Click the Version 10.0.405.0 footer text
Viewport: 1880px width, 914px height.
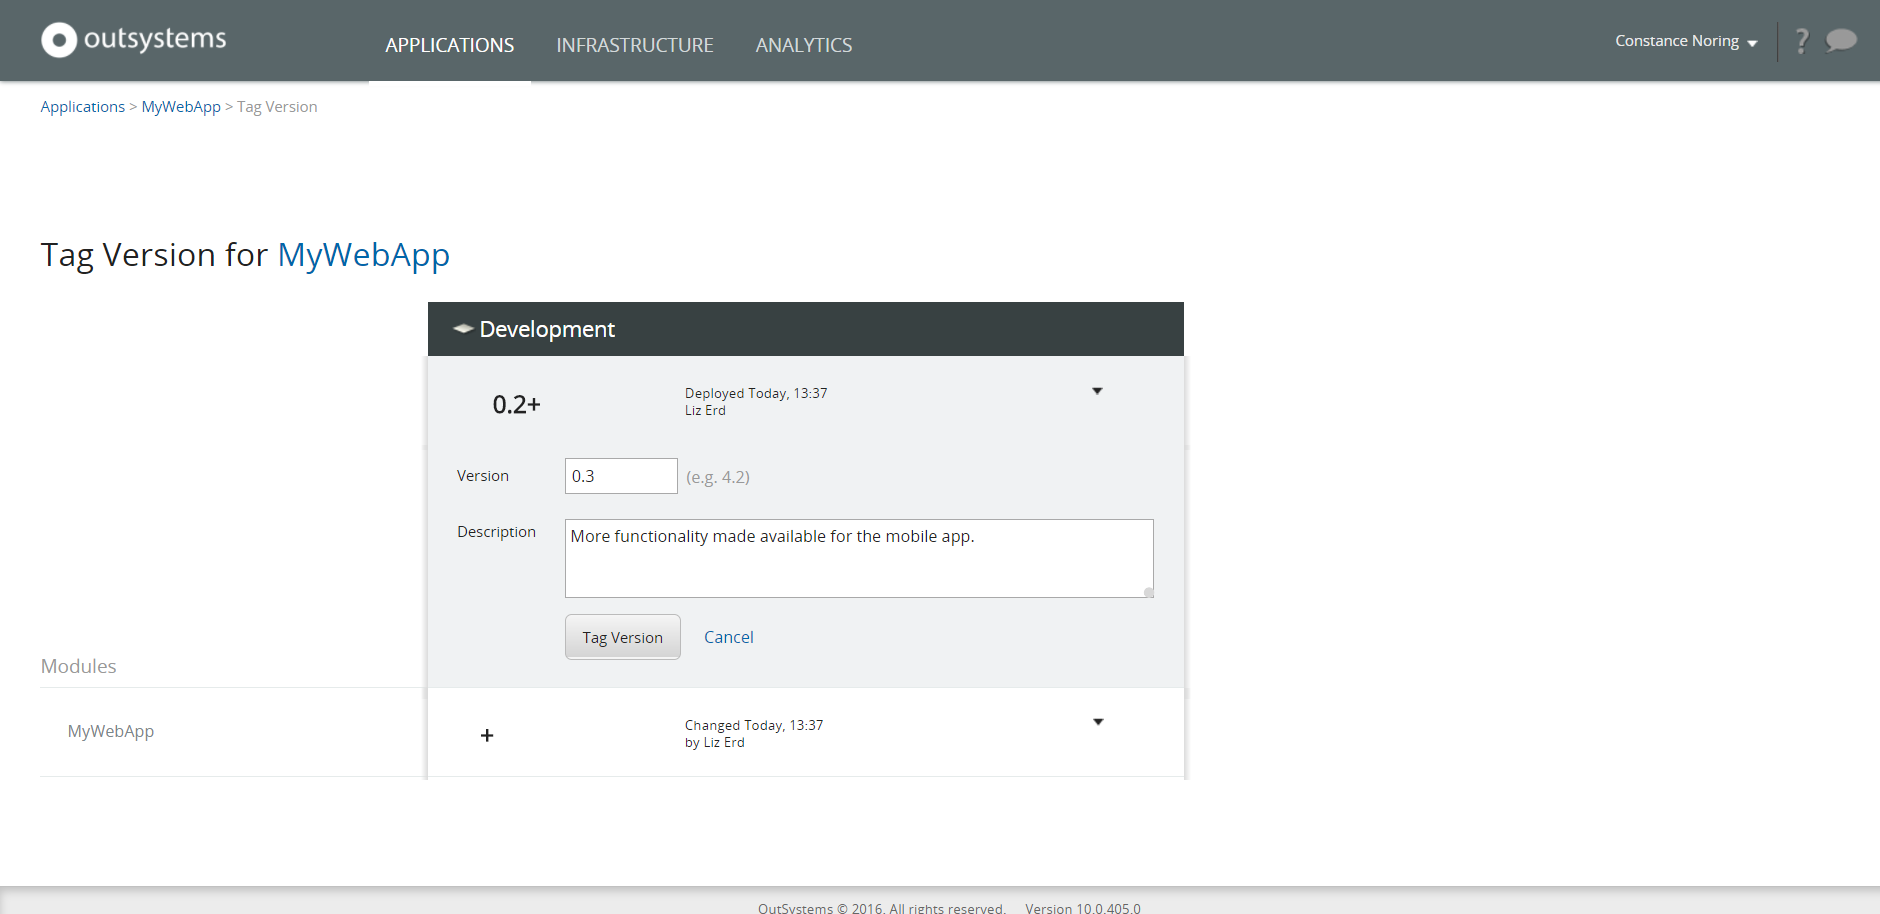coord(1083,908)
